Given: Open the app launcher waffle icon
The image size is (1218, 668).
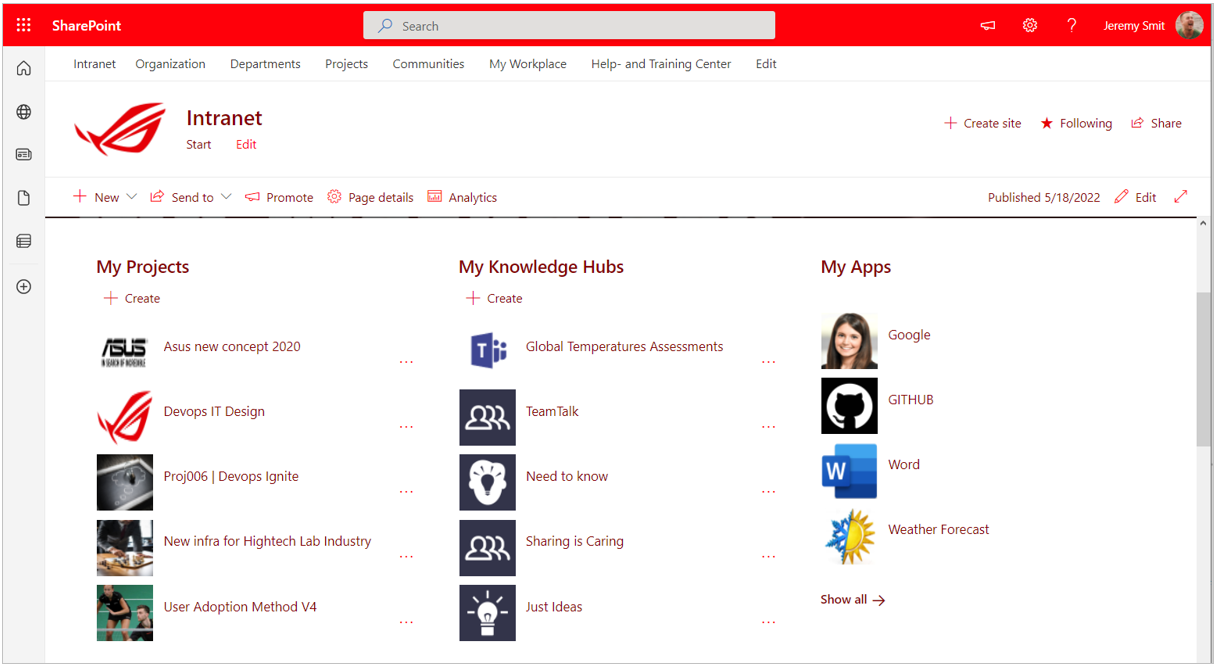Looking at the screenshot, I should pyautogui.click(x=23, y=25).
